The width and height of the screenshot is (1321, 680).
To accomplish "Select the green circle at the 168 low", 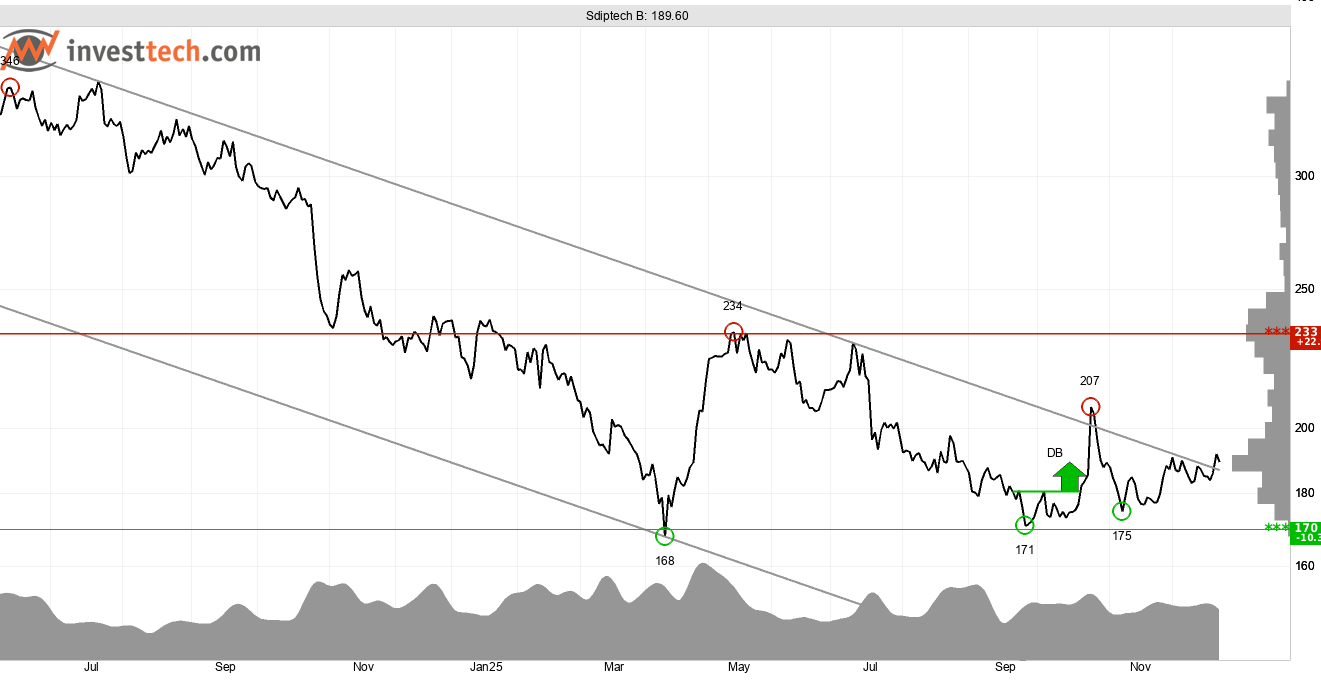I will tap(665, 537).
